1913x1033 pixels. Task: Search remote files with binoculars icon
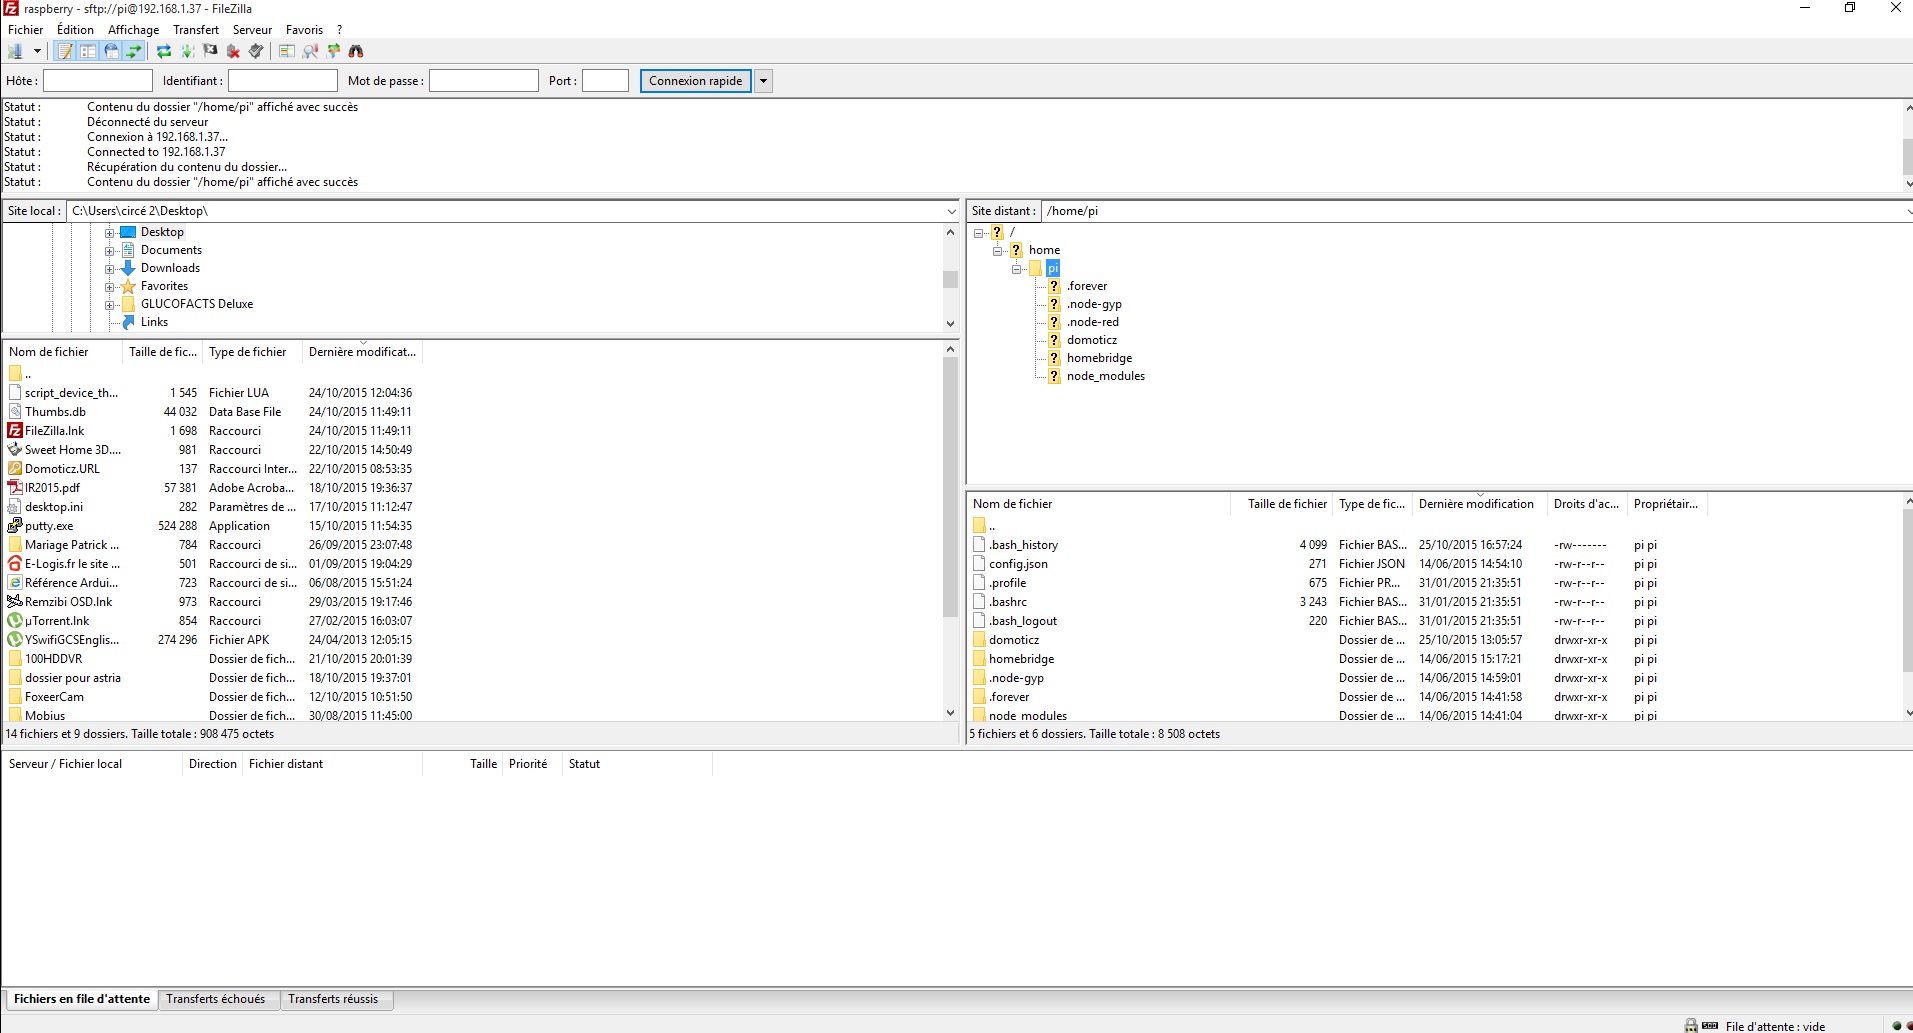(x=356, y=51)
